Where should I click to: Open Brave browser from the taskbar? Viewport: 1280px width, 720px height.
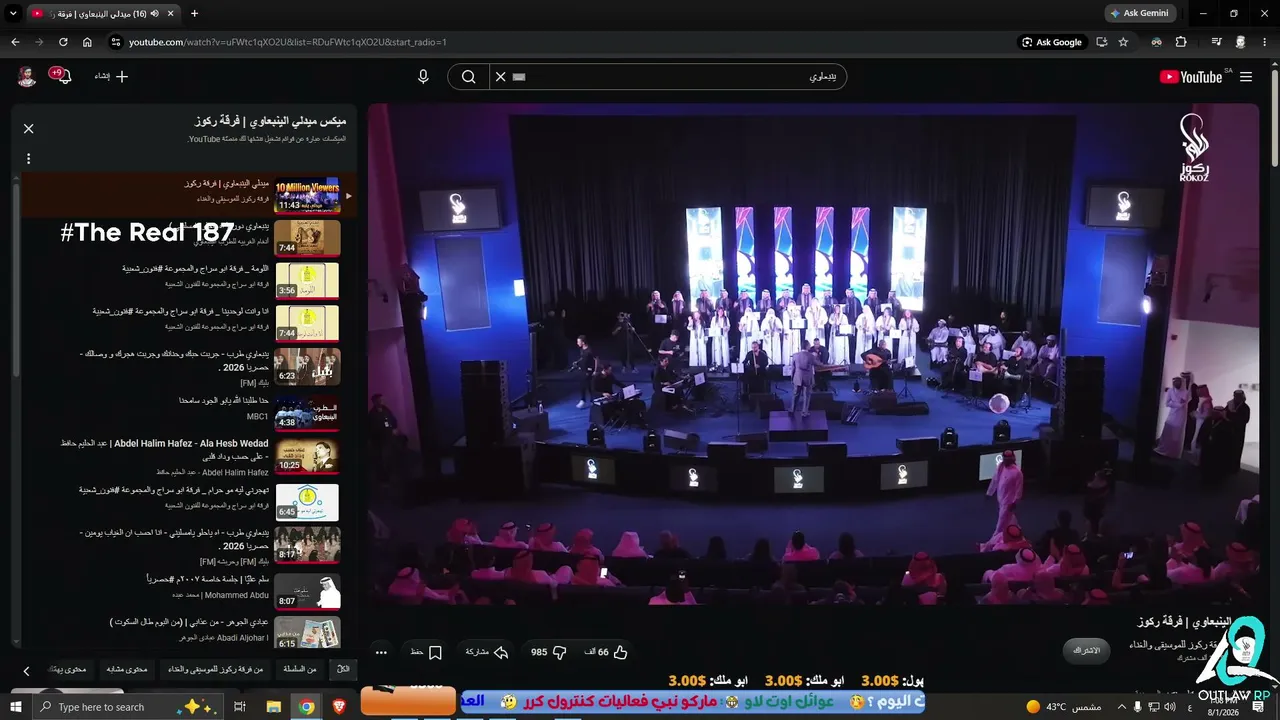point(338,707)
